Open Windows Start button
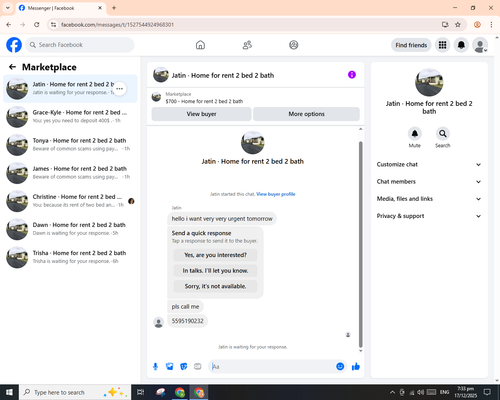This screenshot has height=400, width=500. point(9,392)
